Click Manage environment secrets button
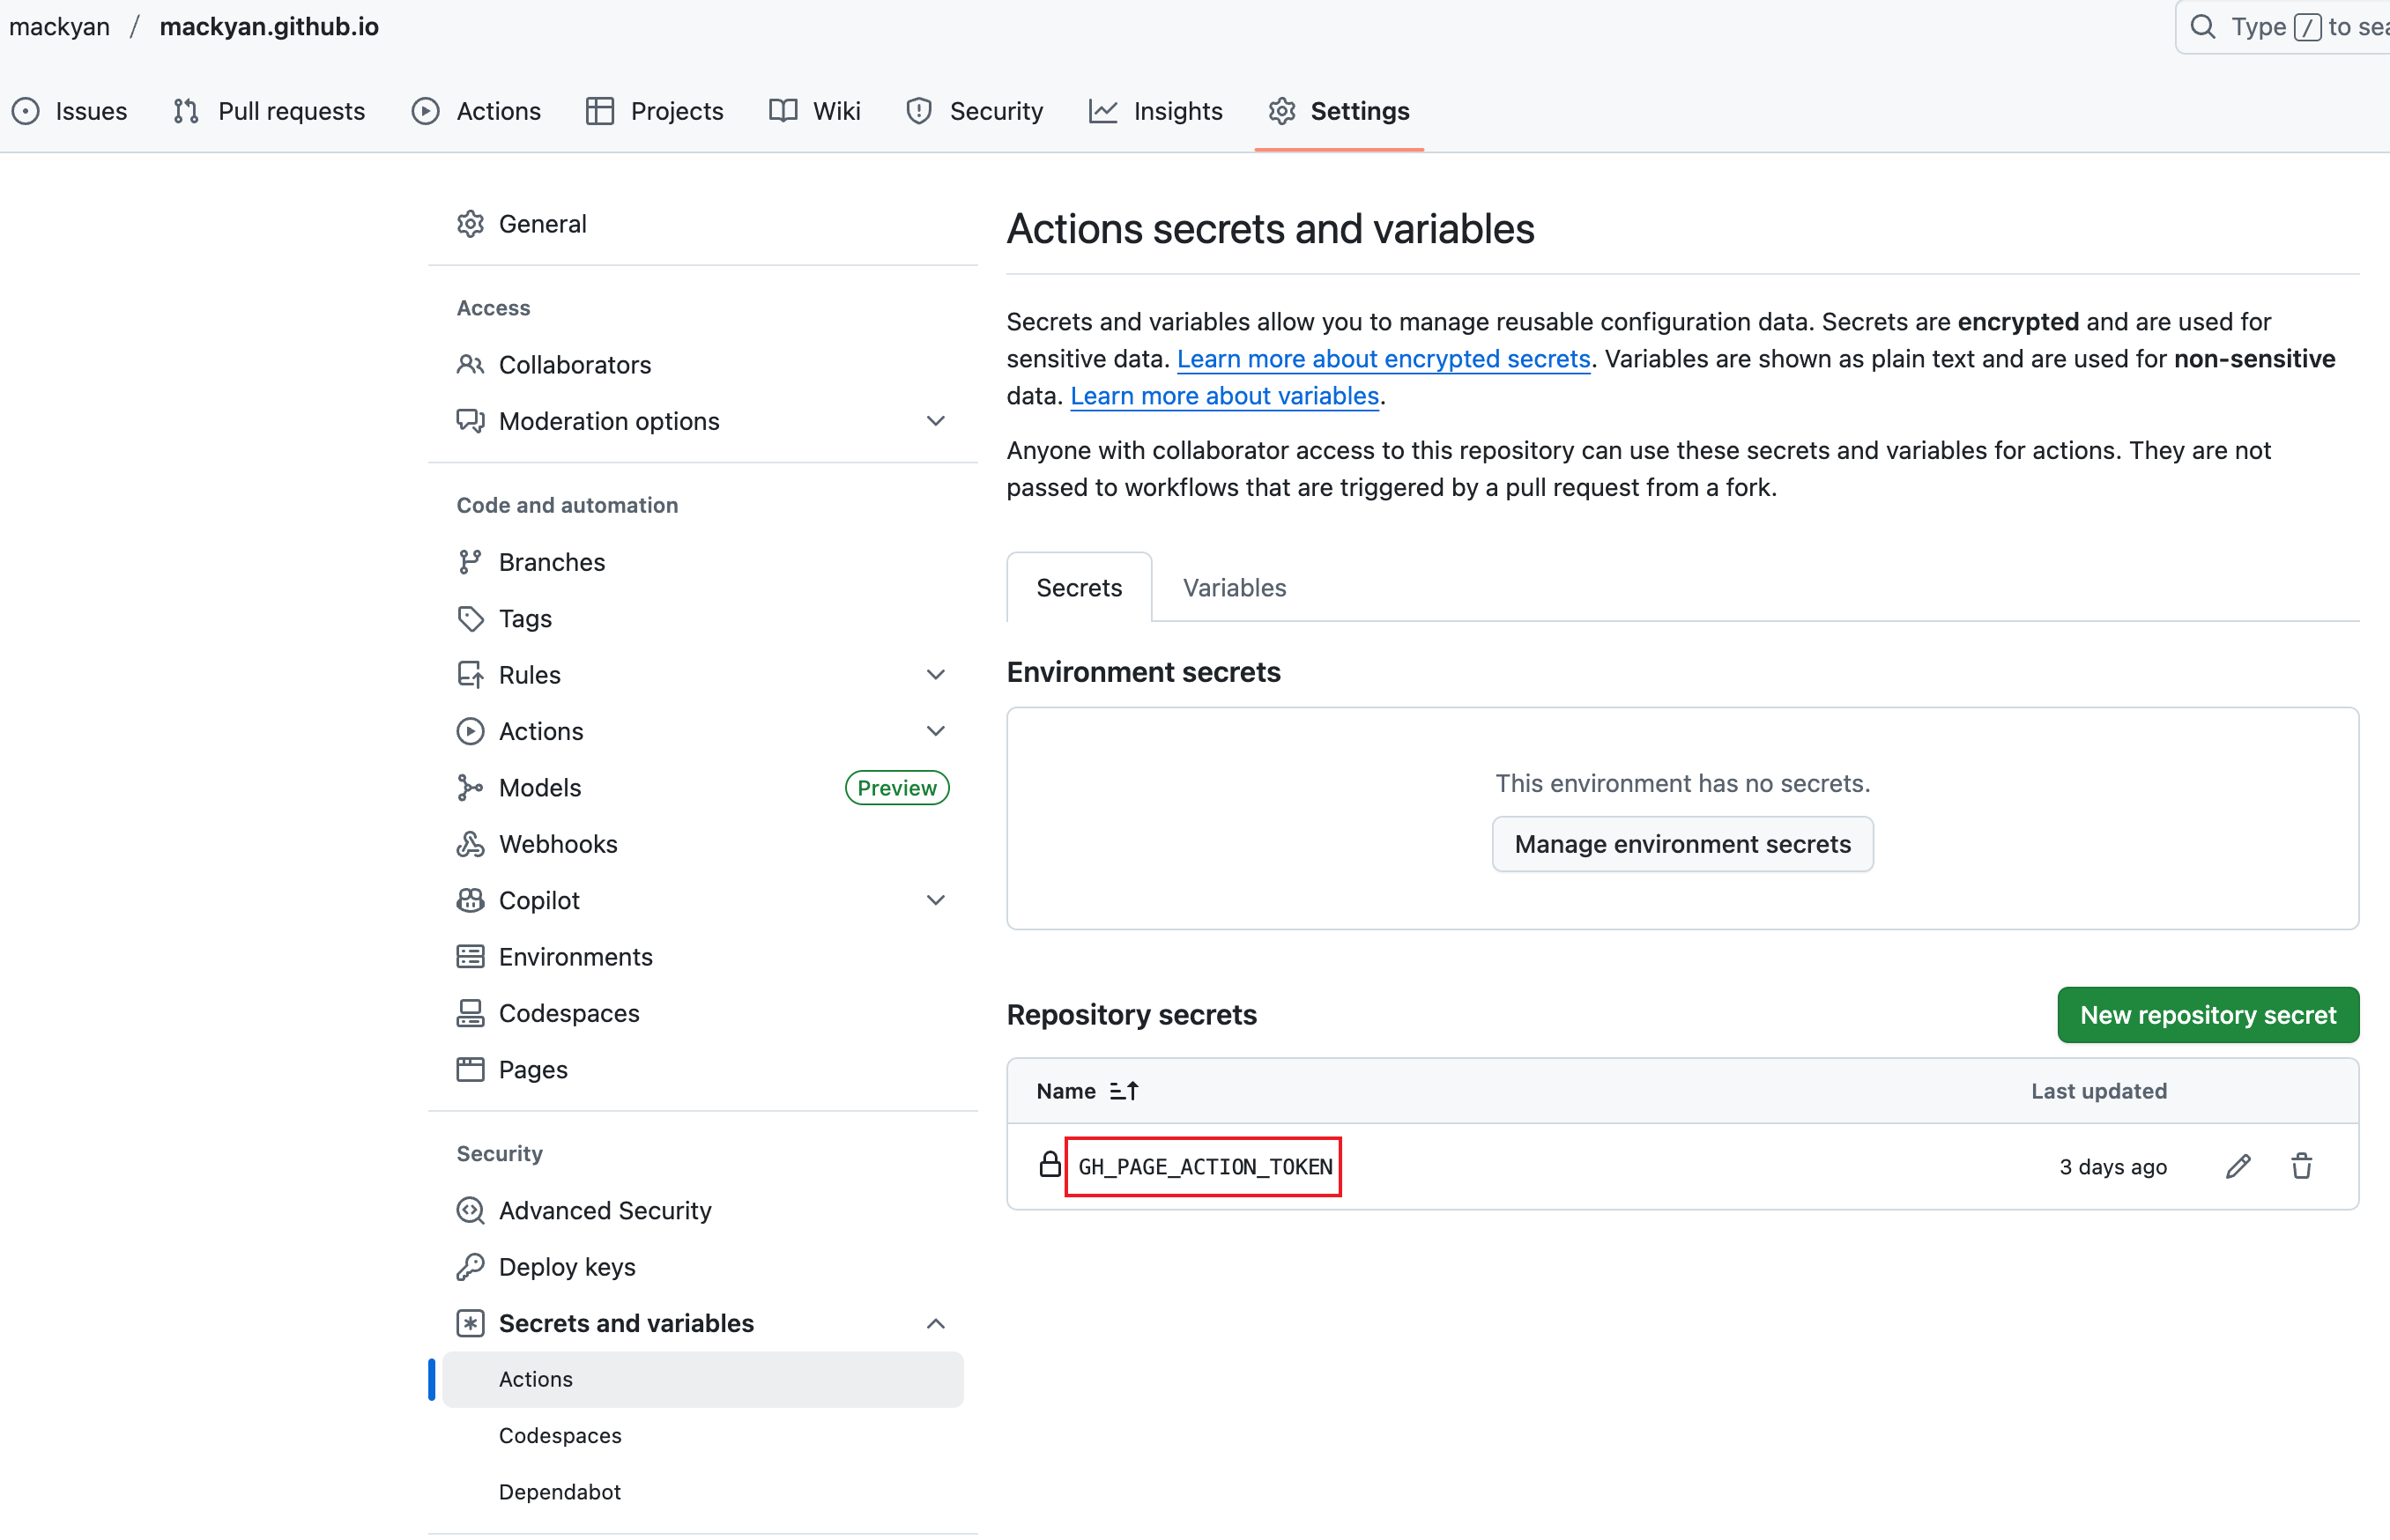The image size is (2390, 1540). (x=1682, y=844)
